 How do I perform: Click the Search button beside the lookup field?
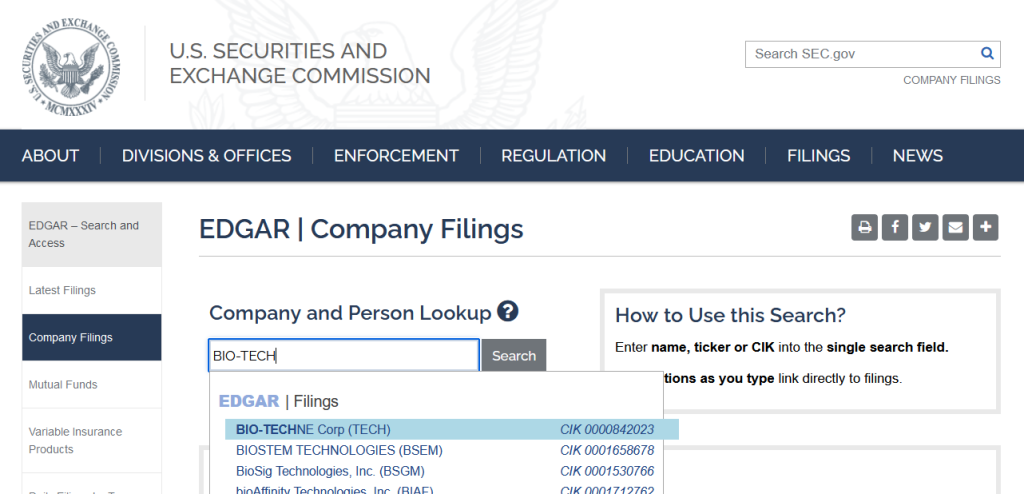pyautogui.click(x=514, y=355)
